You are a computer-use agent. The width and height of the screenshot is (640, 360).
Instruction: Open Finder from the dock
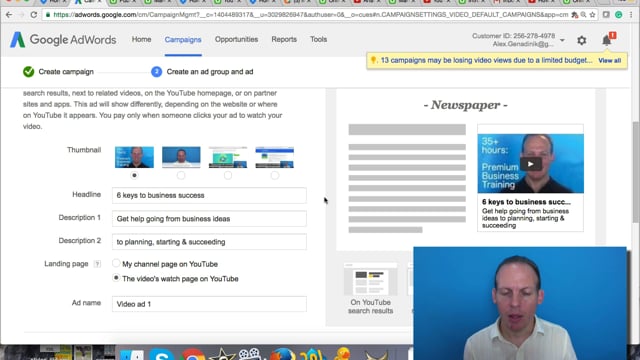(131, 354)
